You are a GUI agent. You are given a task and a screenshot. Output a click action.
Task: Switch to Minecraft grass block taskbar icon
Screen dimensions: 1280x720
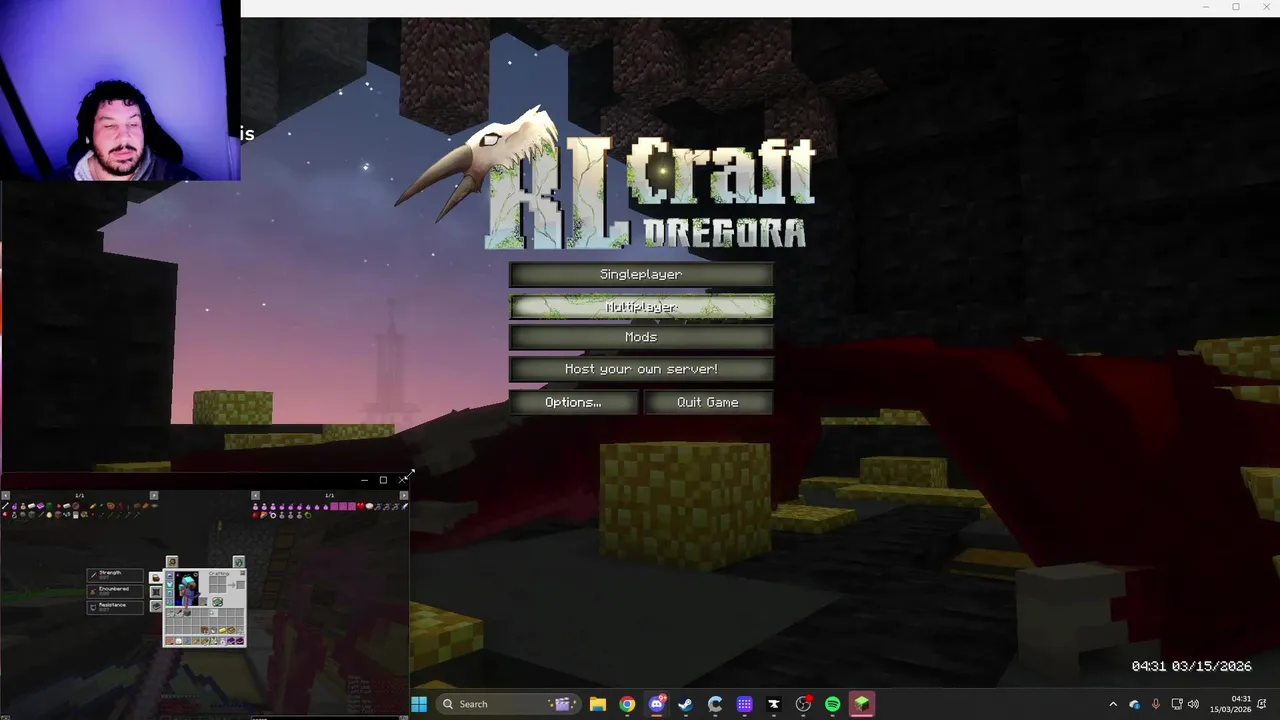pyautogui.click(x=862, y=704)
